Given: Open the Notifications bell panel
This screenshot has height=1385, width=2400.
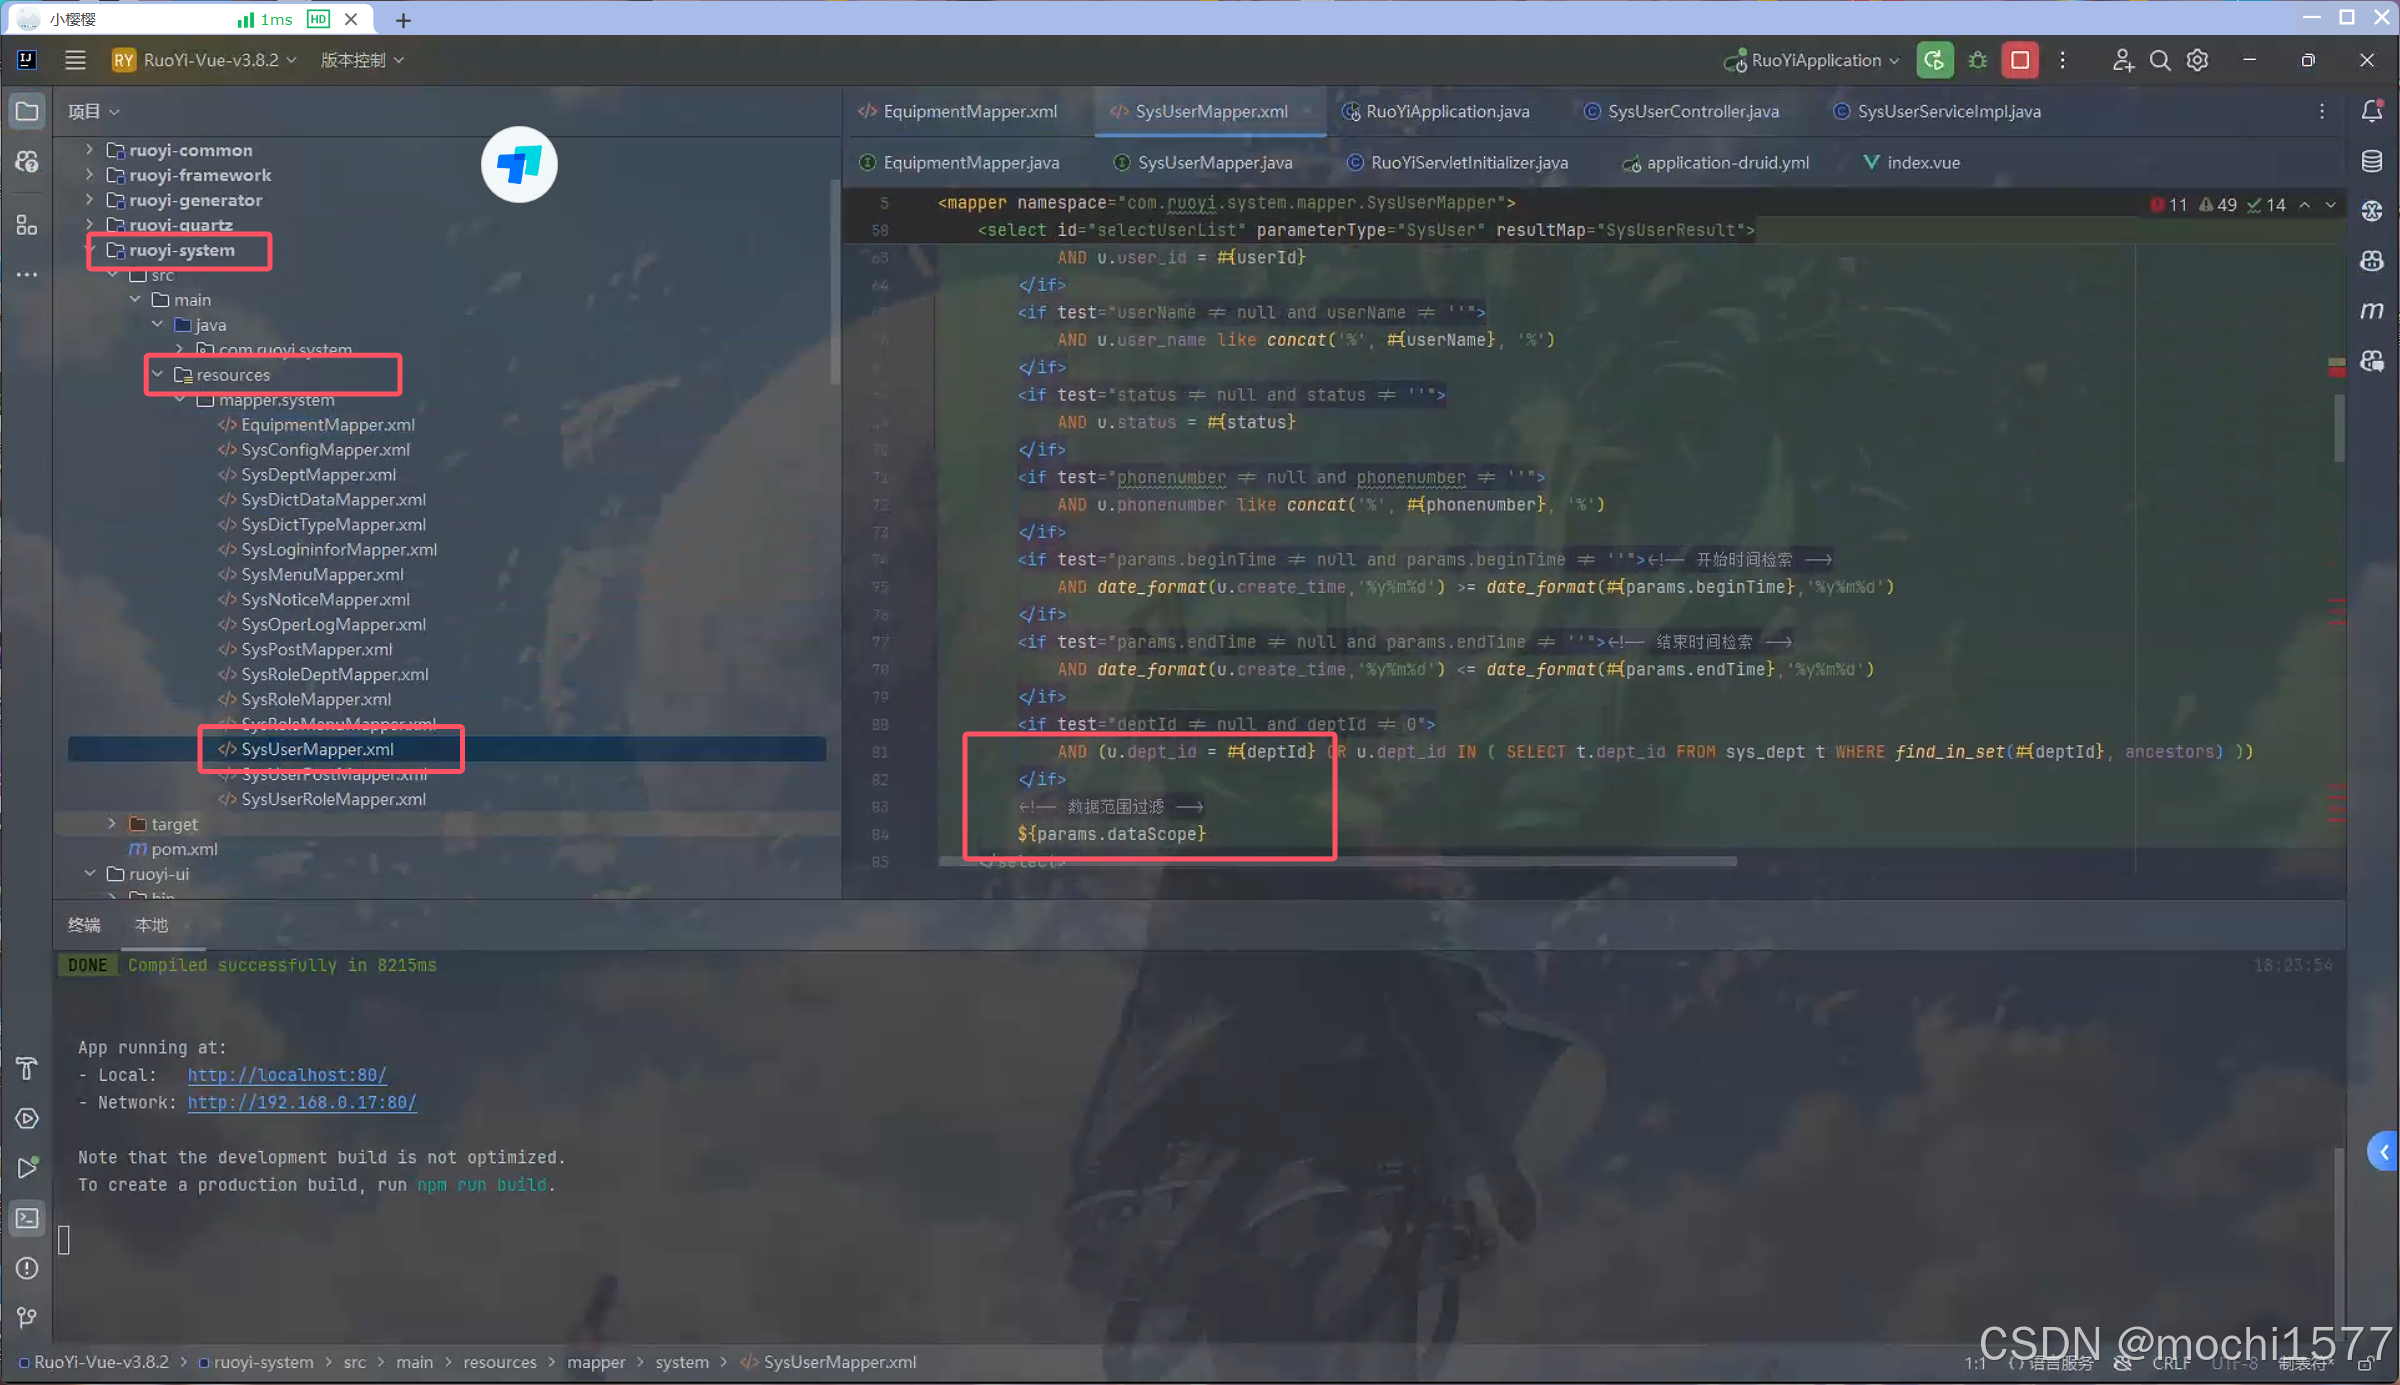Looking at the screenshot, I should tap(2371, 111).
